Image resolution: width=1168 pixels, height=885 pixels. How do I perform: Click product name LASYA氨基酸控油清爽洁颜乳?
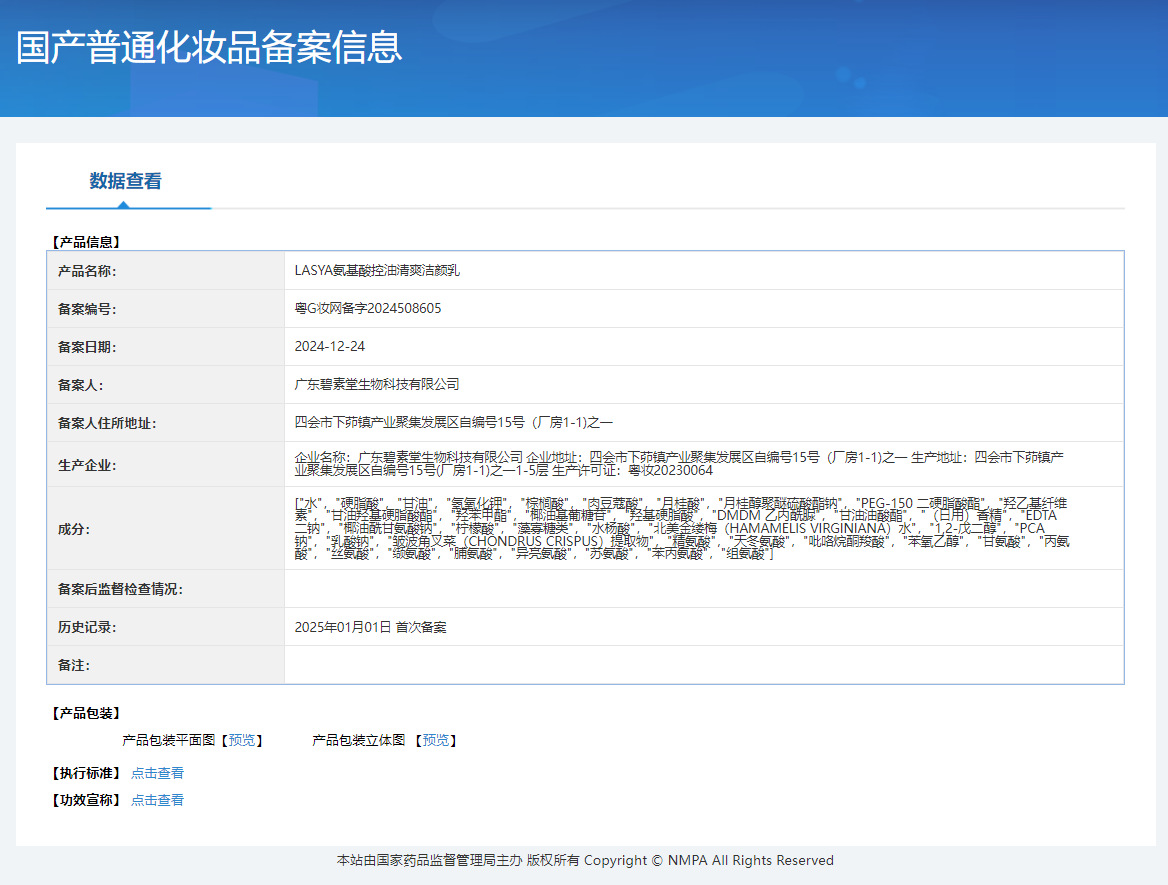tap(377, 270)
